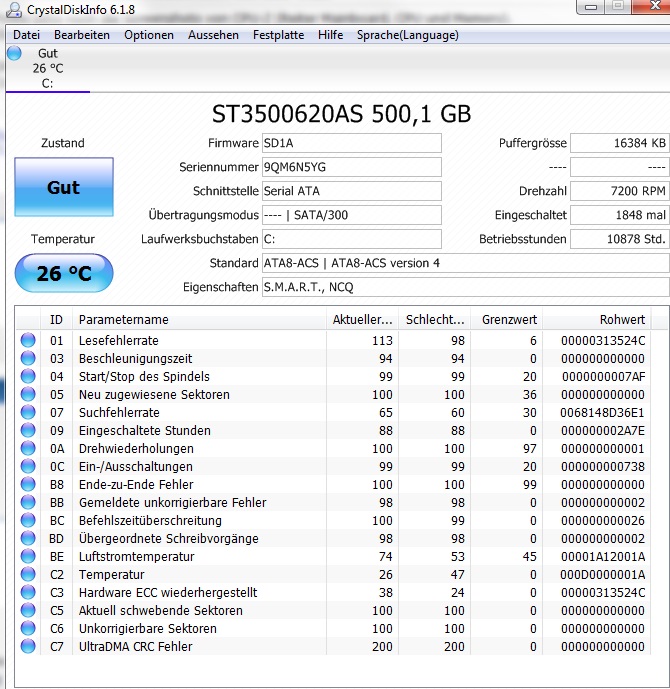Select the C: drive status orb

click(x=14, y=54)
